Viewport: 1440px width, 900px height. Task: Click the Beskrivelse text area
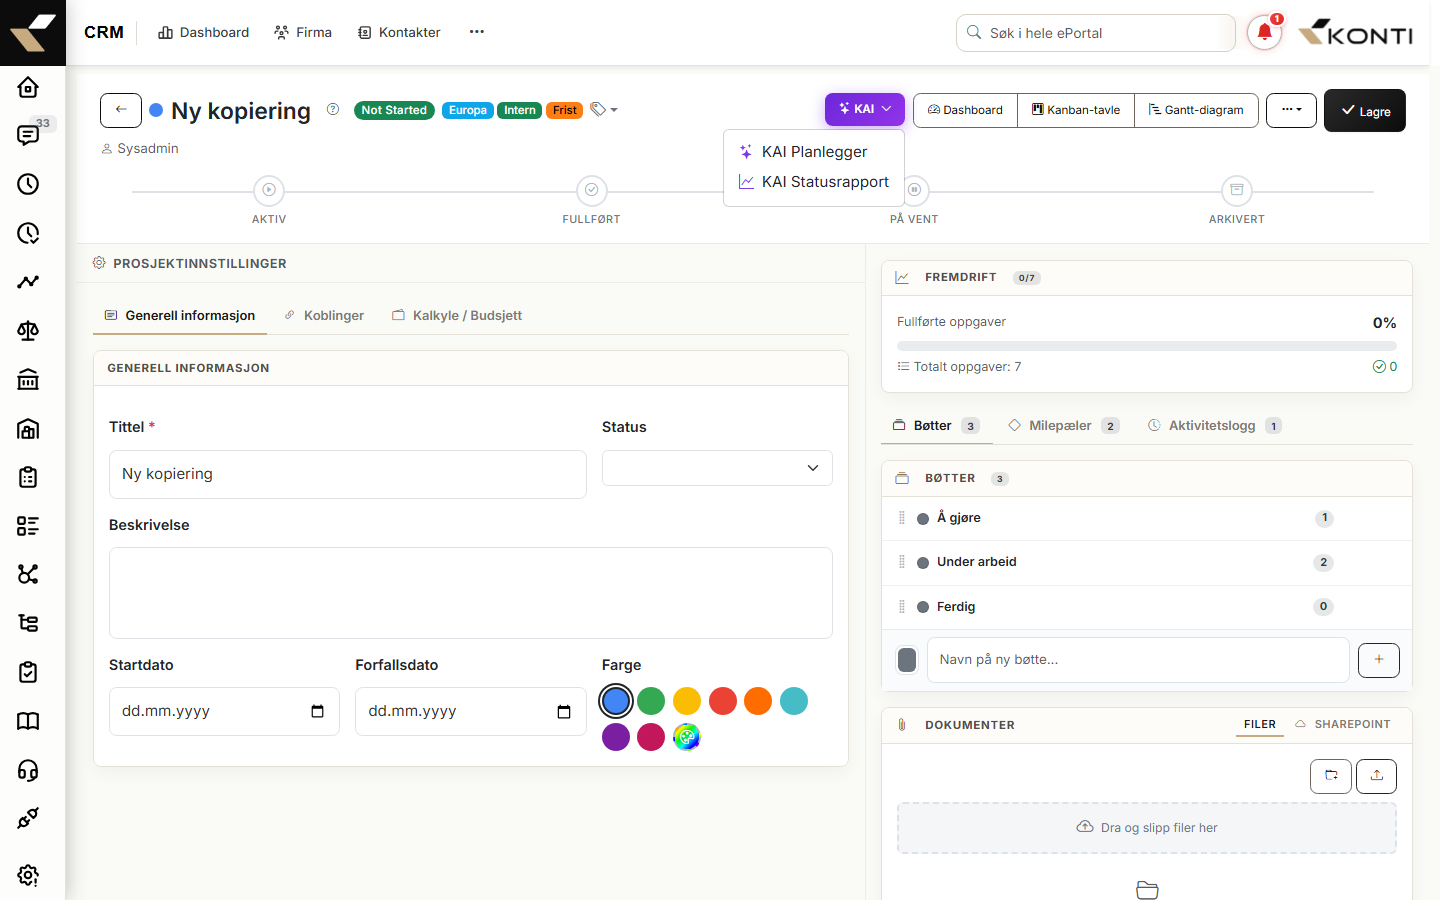471,593
